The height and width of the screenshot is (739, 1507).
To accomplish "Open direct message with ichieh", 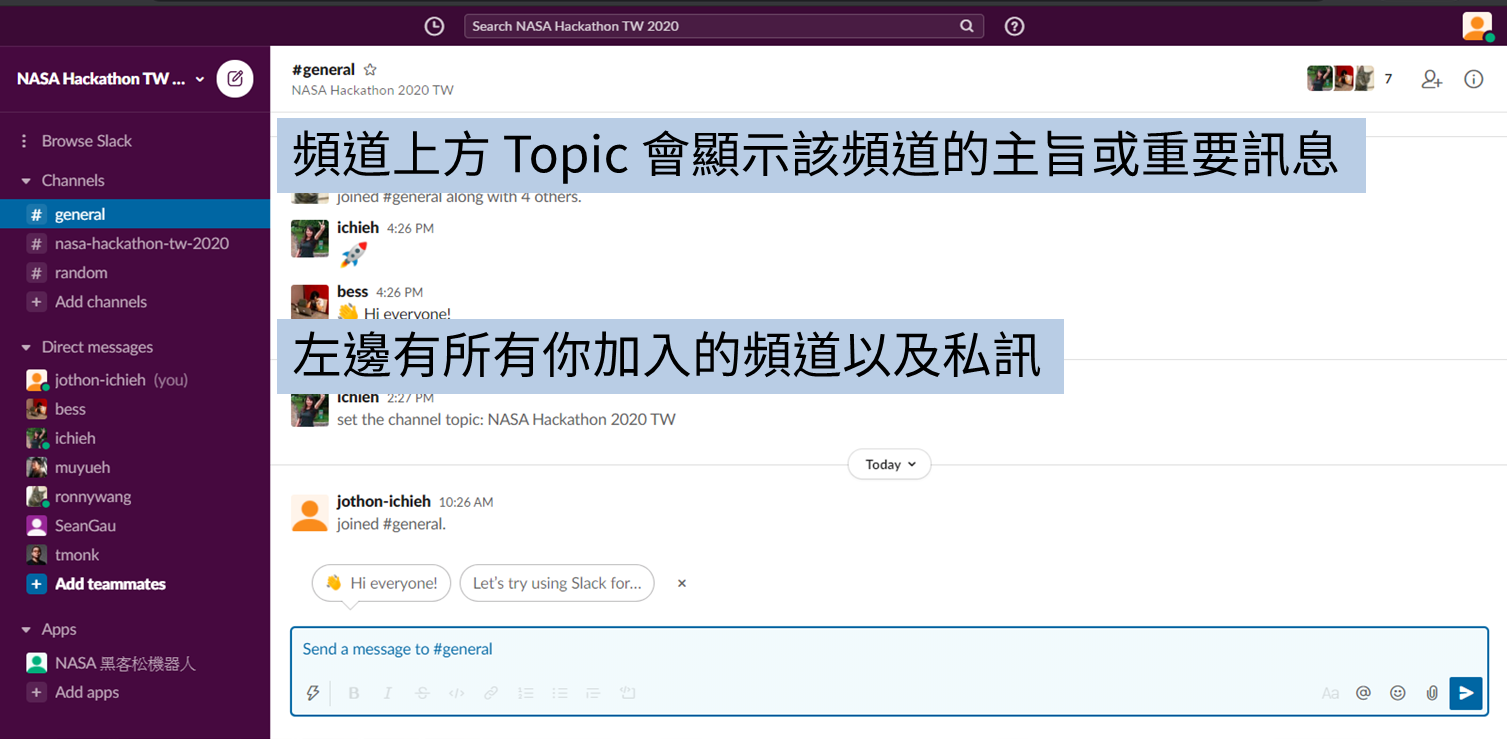I will coord(135,438).
